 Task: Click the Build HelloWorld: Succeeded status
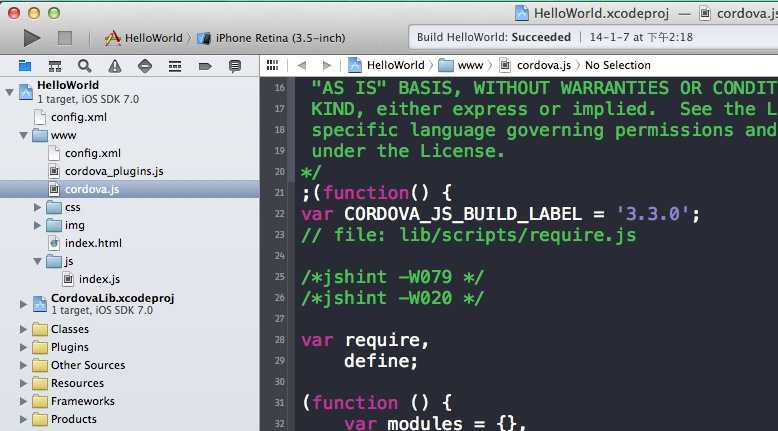click(x=494, y=37)
